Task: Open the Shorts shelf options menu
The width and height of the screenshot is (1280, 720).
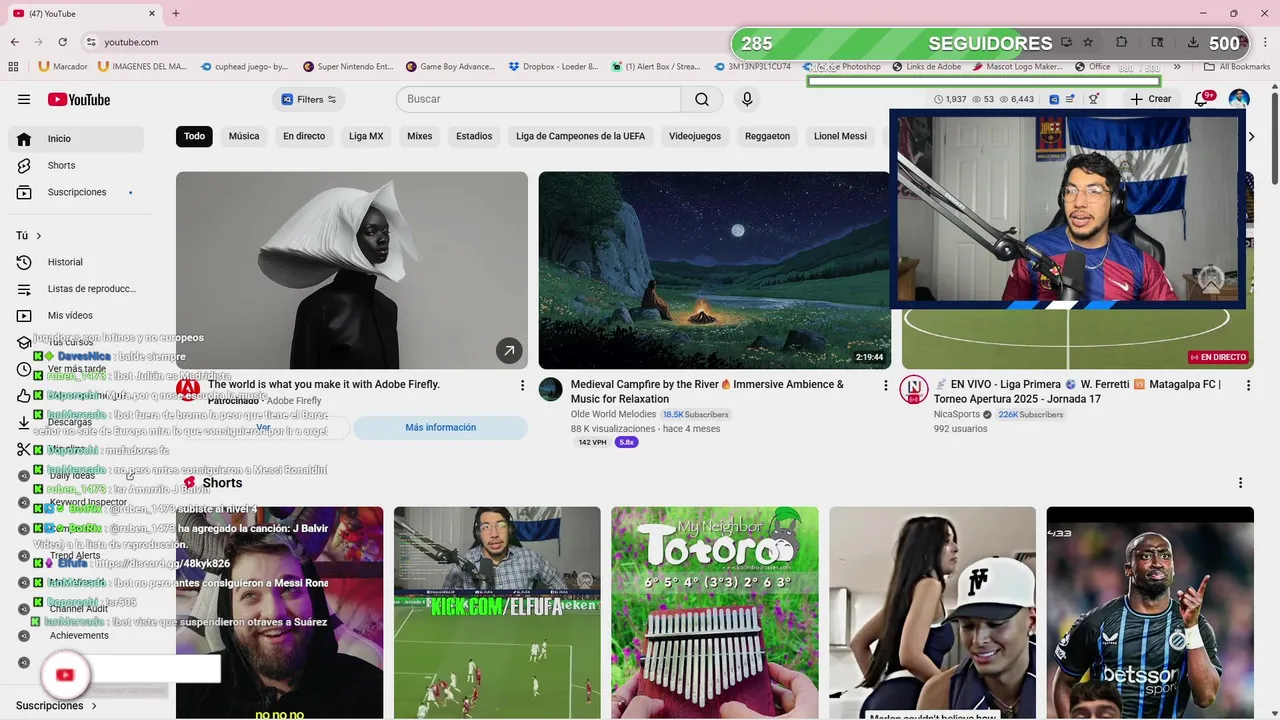Action: click(1240, 483)
